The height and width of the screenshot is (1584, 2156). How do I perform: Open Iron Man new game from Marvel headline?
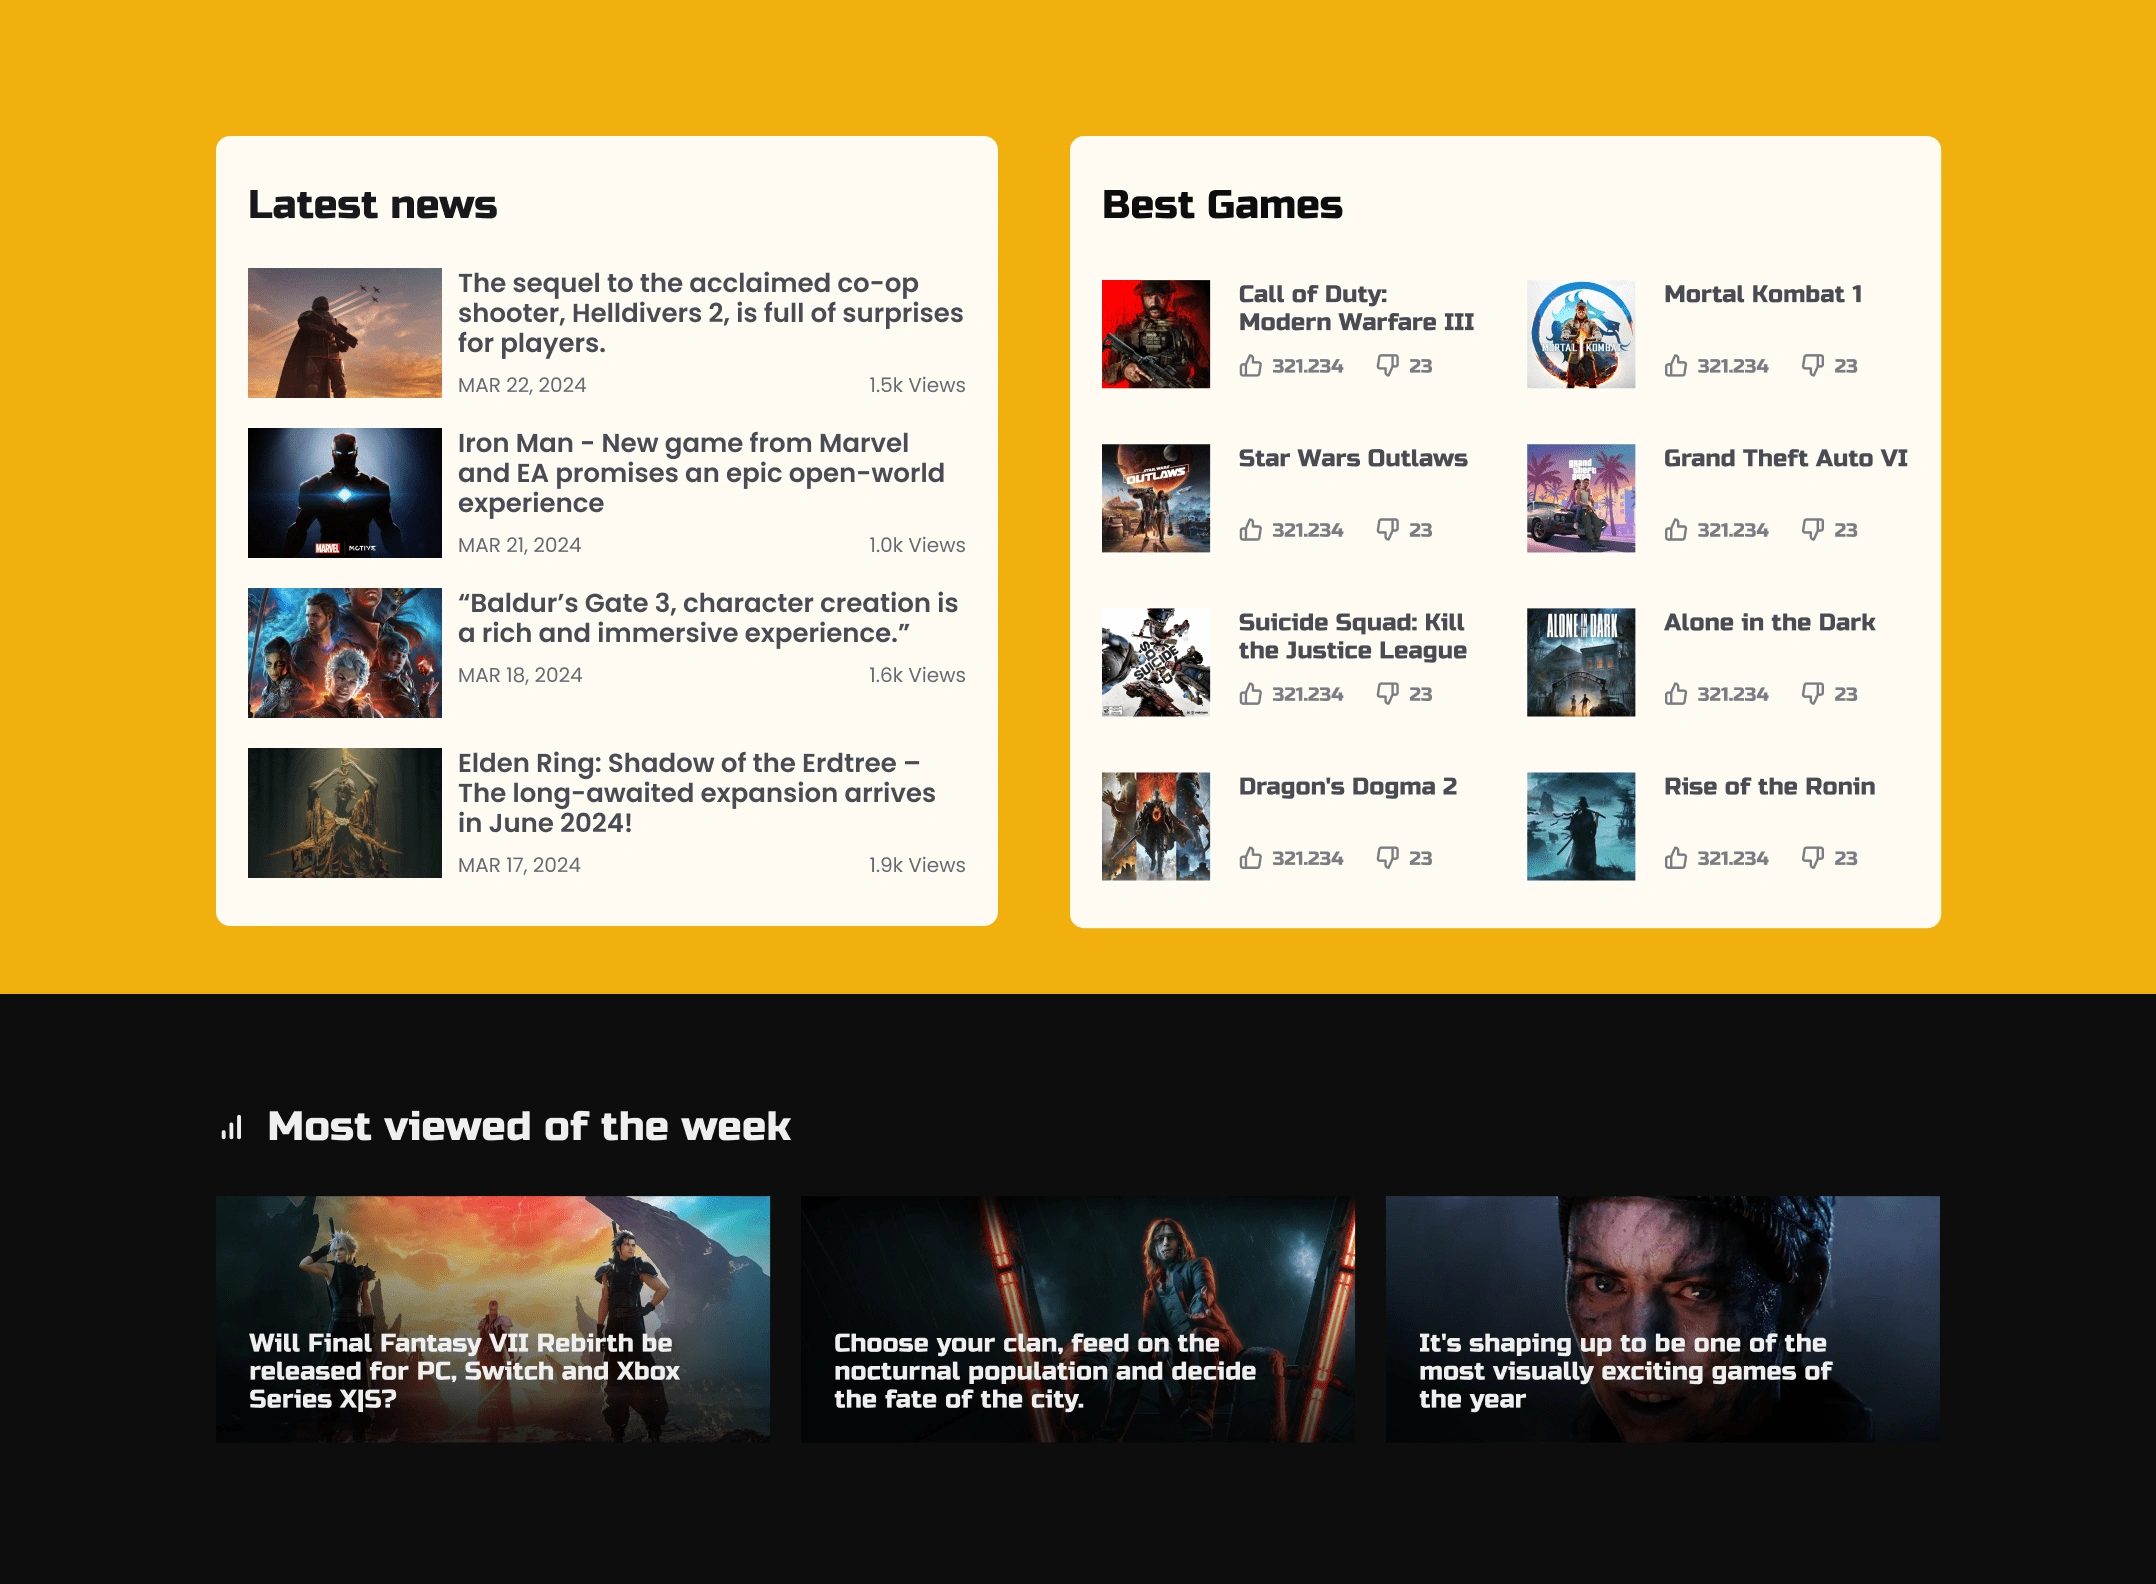(701, 473)
